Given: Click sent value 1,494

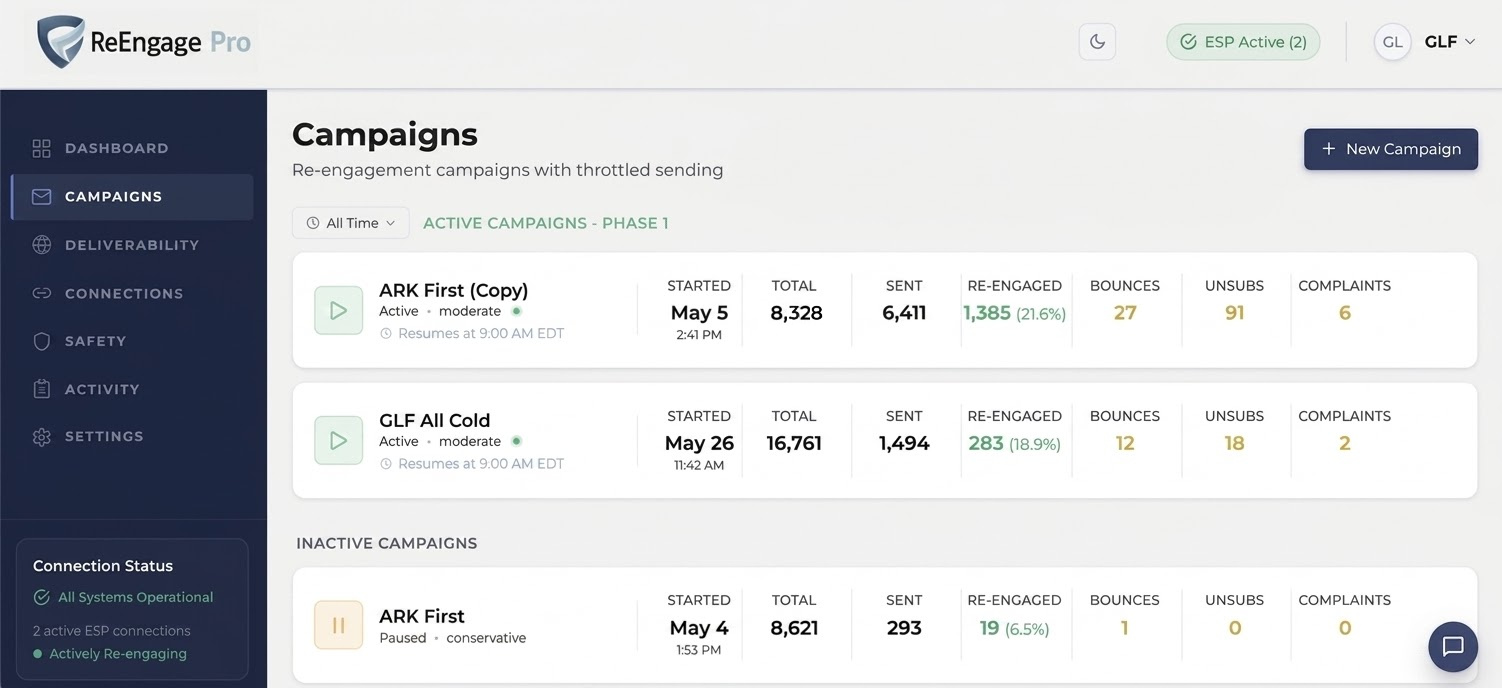Looking at the screenshot, I should pyautogui.click(x=904, y=443).
